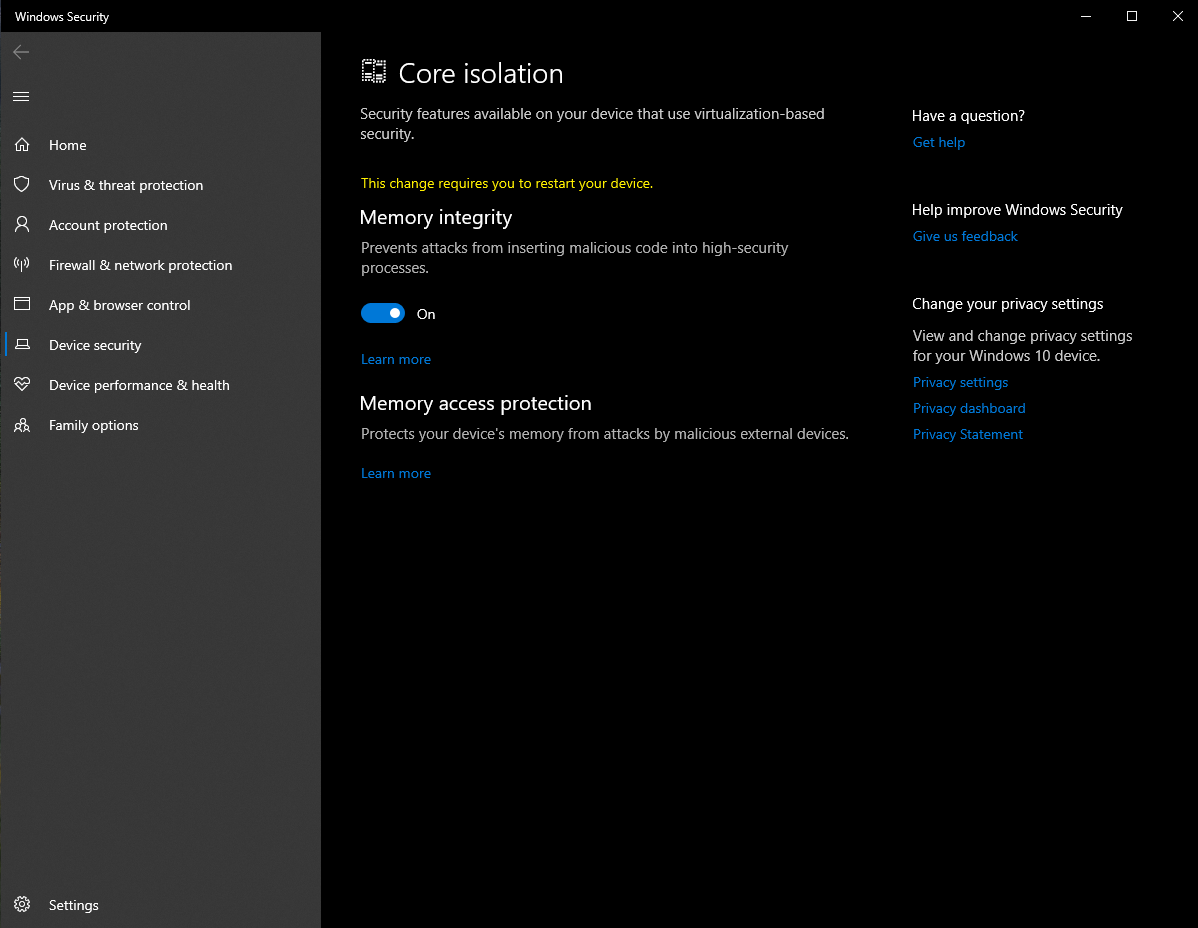The height and width of the screenshot is (928, 1198).
Task: Turn off the Memory integrity toggle
Action: pyautogui.click(x=383, y=314)
